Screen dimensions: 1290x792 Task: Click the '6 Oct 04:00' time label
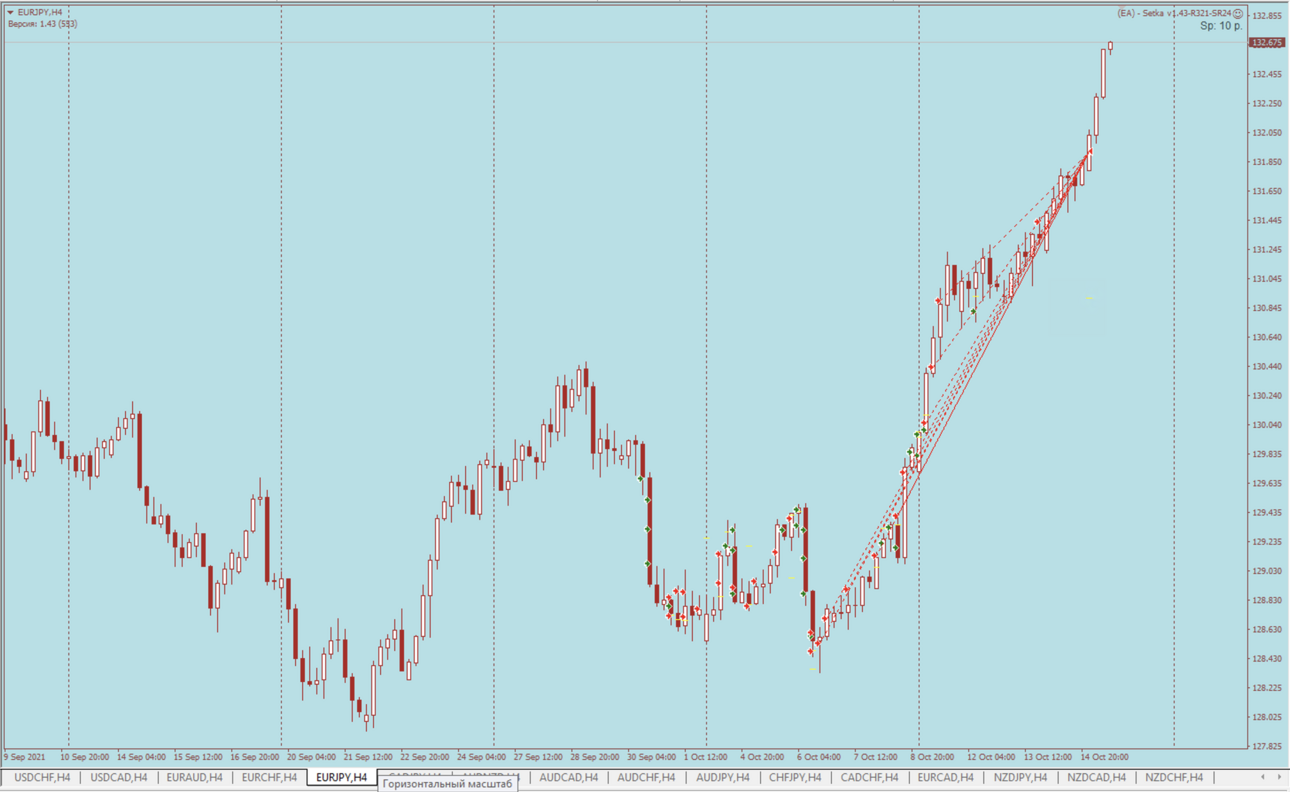[x=819, y=757]
